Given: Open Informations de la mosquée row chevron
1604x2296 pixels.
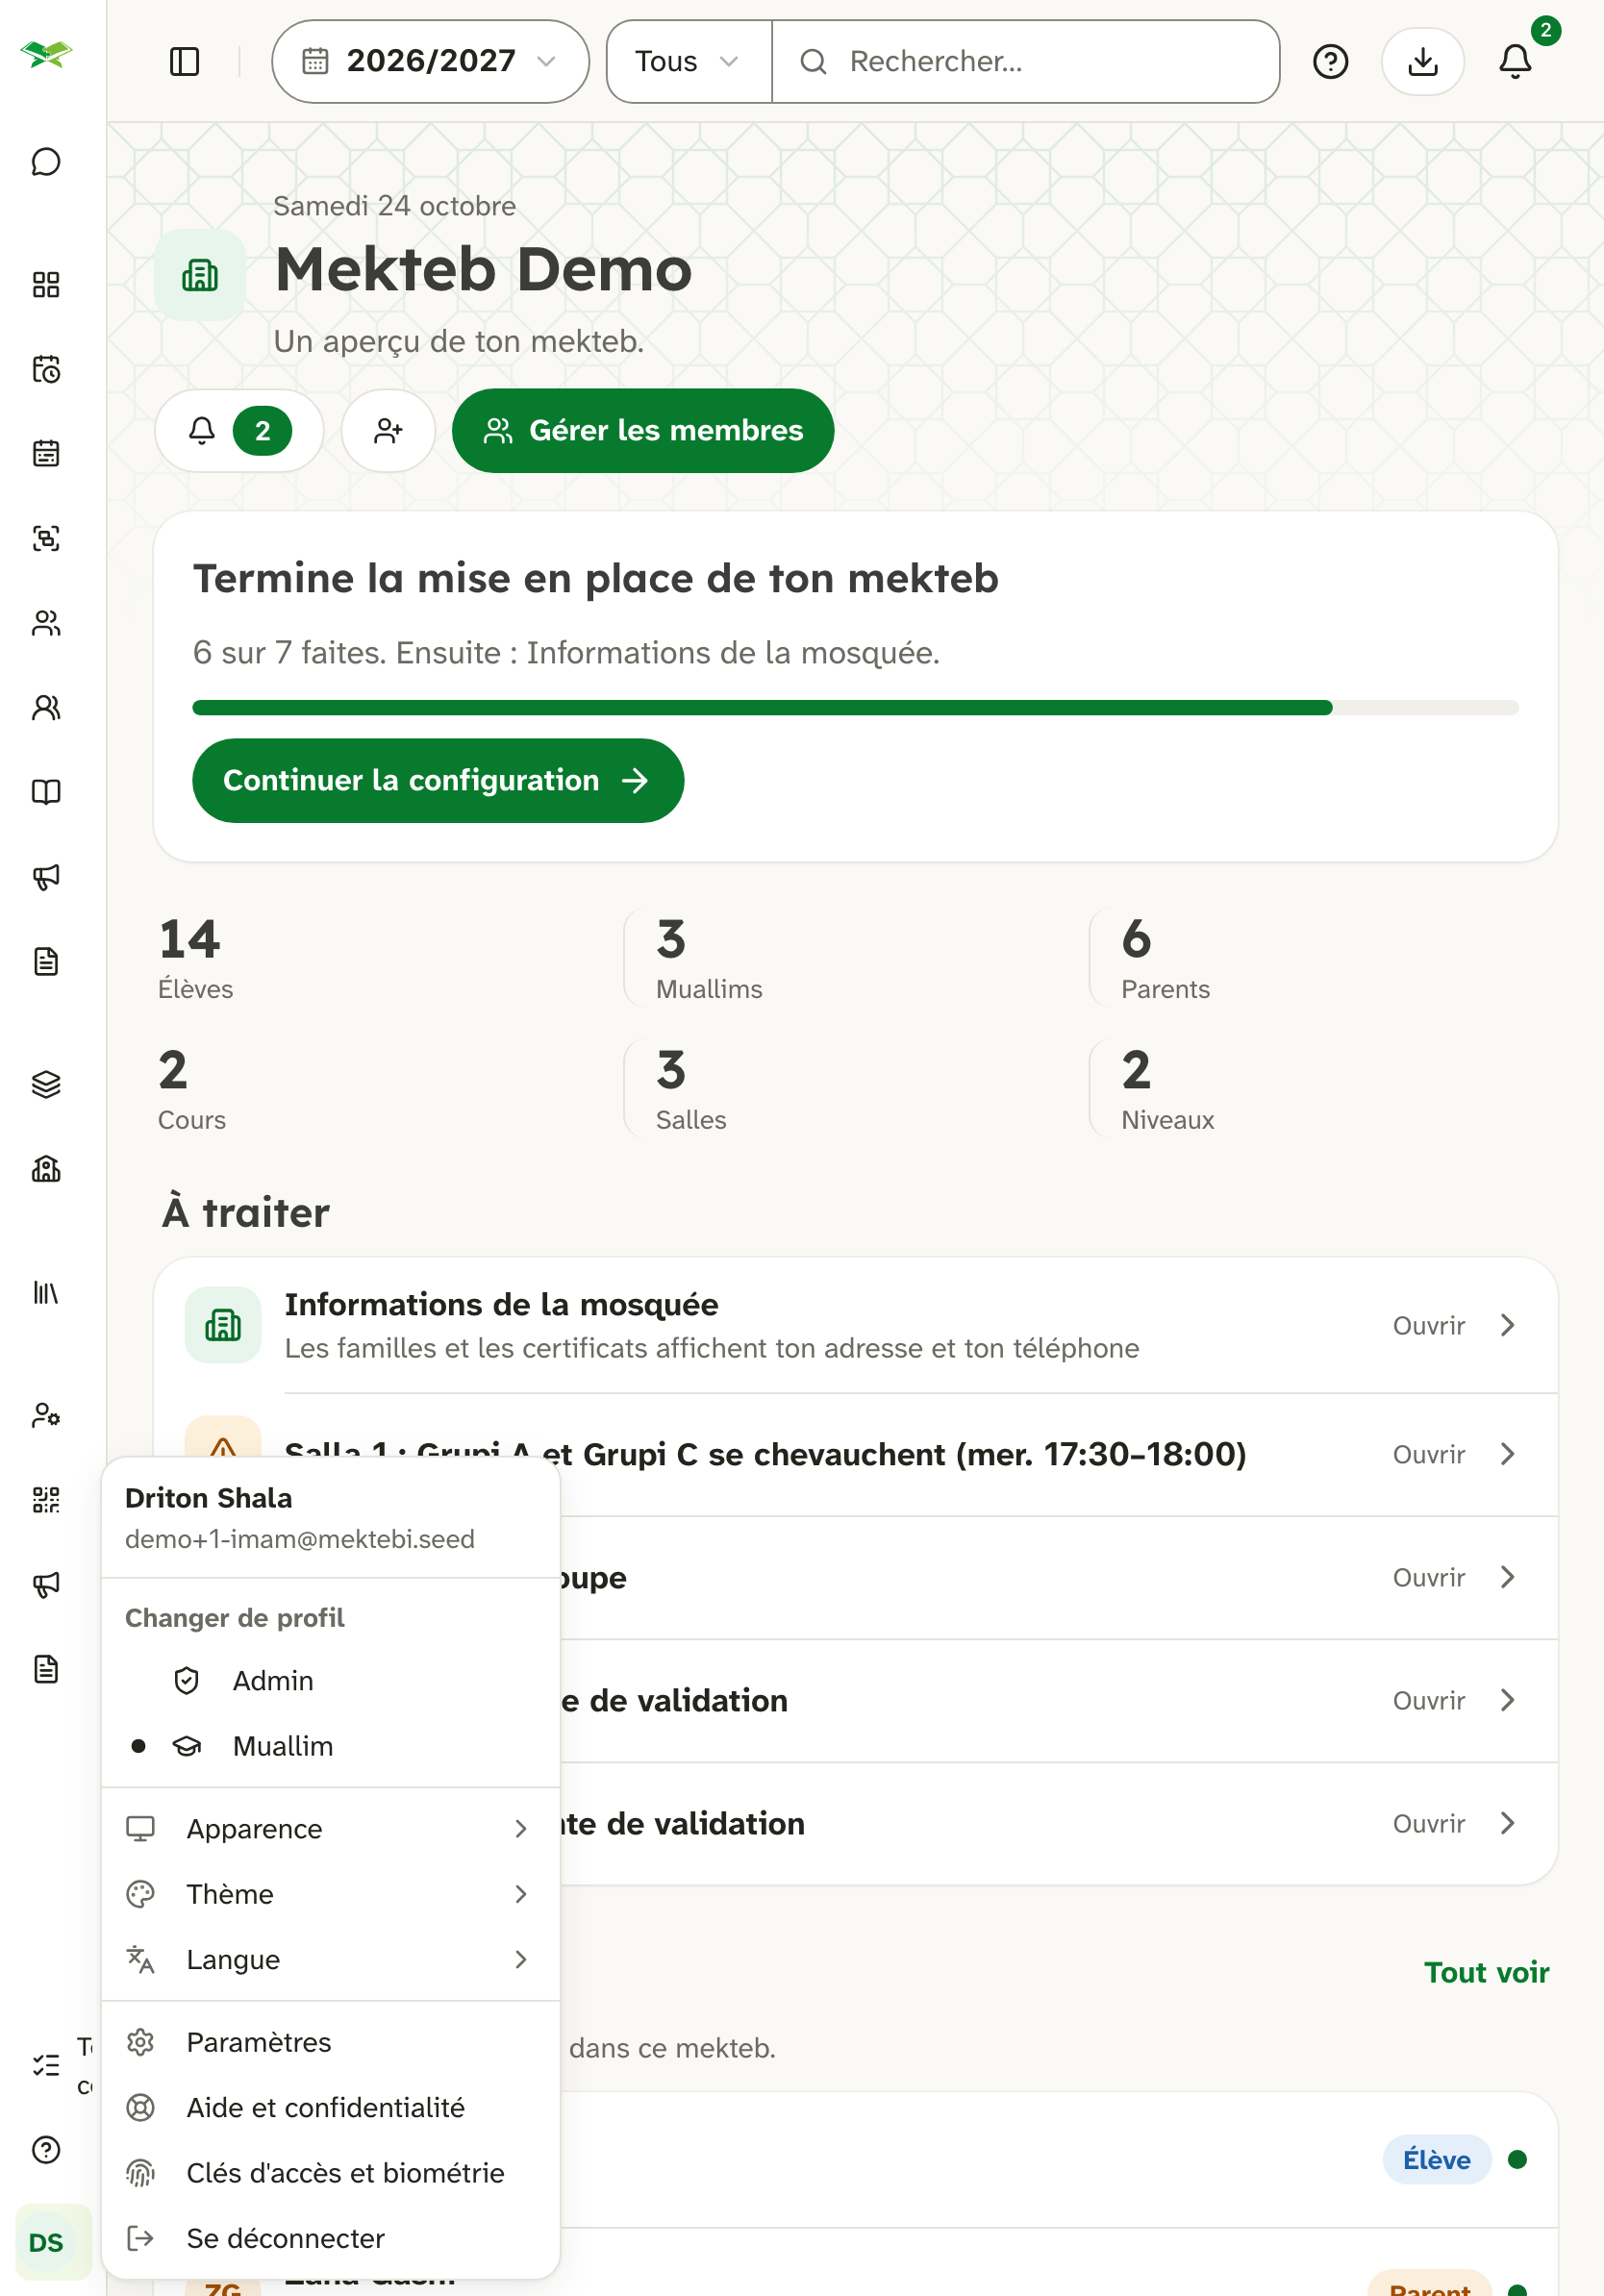Looking at the screenshot, I should [1508, 1325].
